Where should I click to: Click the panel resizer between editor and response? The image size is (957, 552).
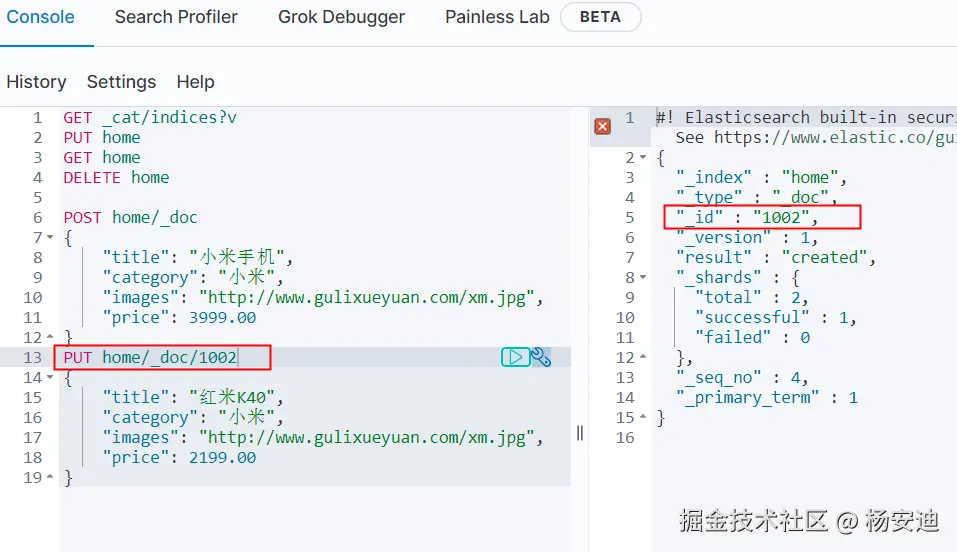pos(580,433)
